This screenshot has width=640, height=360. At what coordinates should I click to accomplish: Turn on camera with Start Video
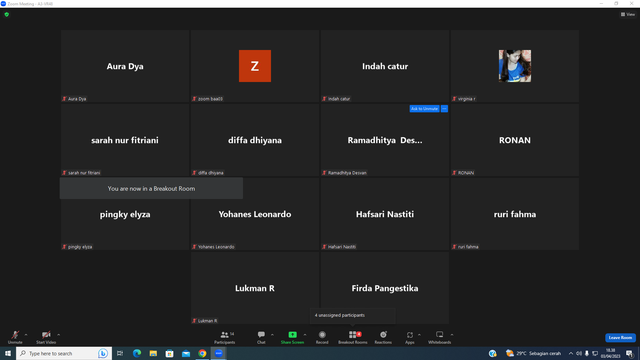[46, 337]
